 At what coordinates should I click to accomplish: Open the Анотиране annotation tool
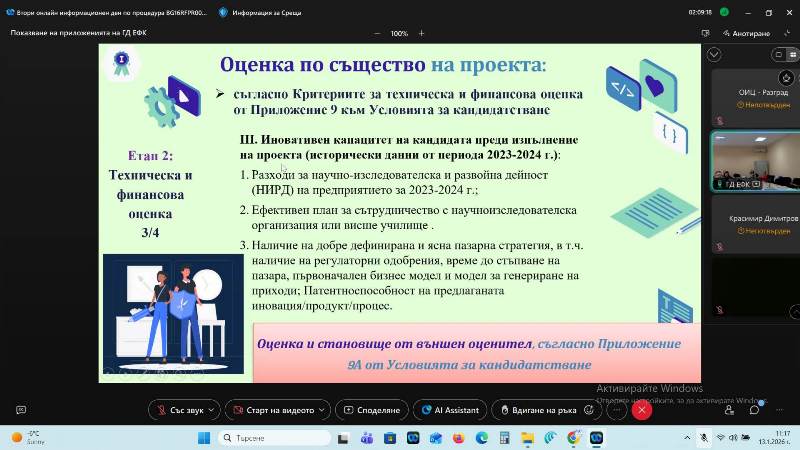point(745,33)
